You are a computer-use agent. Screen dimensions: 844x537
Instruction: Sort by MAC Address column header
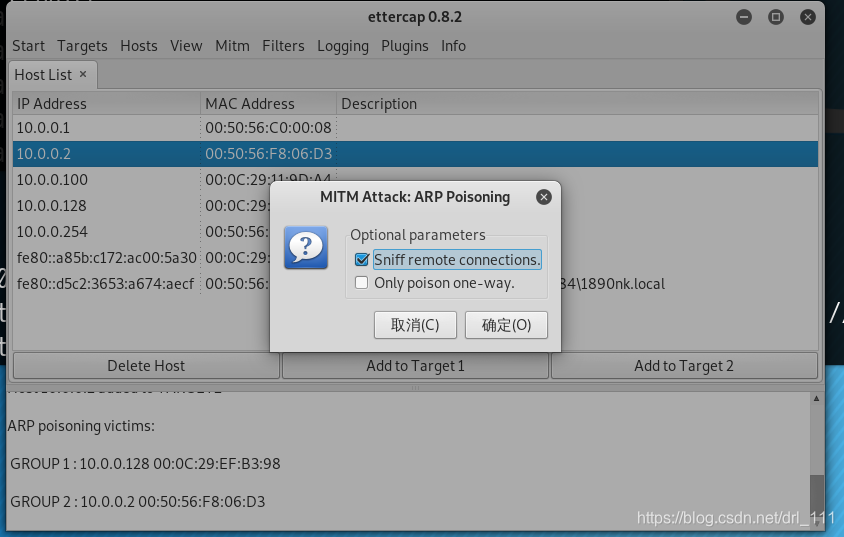pyautogui.click(x=269, y=103)
